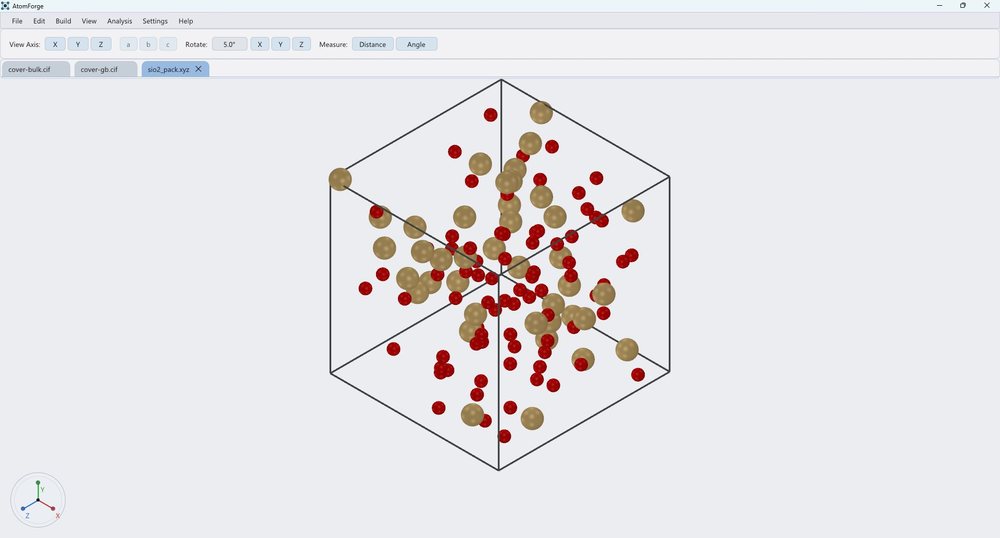This screenshot has width=1000, height=538.
Task: Activate the Distance measure tool
Action: pyautogui.click(x=372, y=45)
